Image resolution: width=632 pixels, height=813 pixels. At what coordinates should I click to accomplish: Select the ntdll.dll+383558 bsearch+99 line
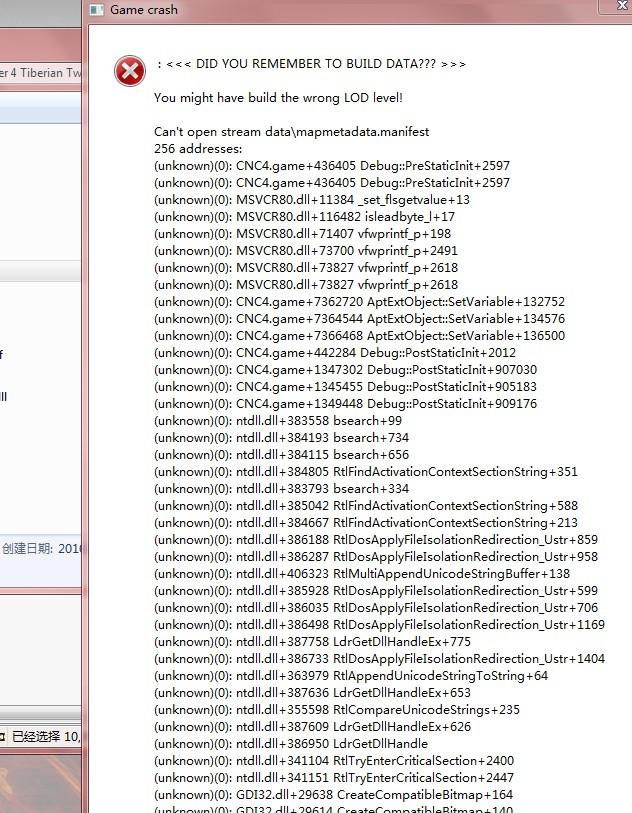tap(278, 421)
